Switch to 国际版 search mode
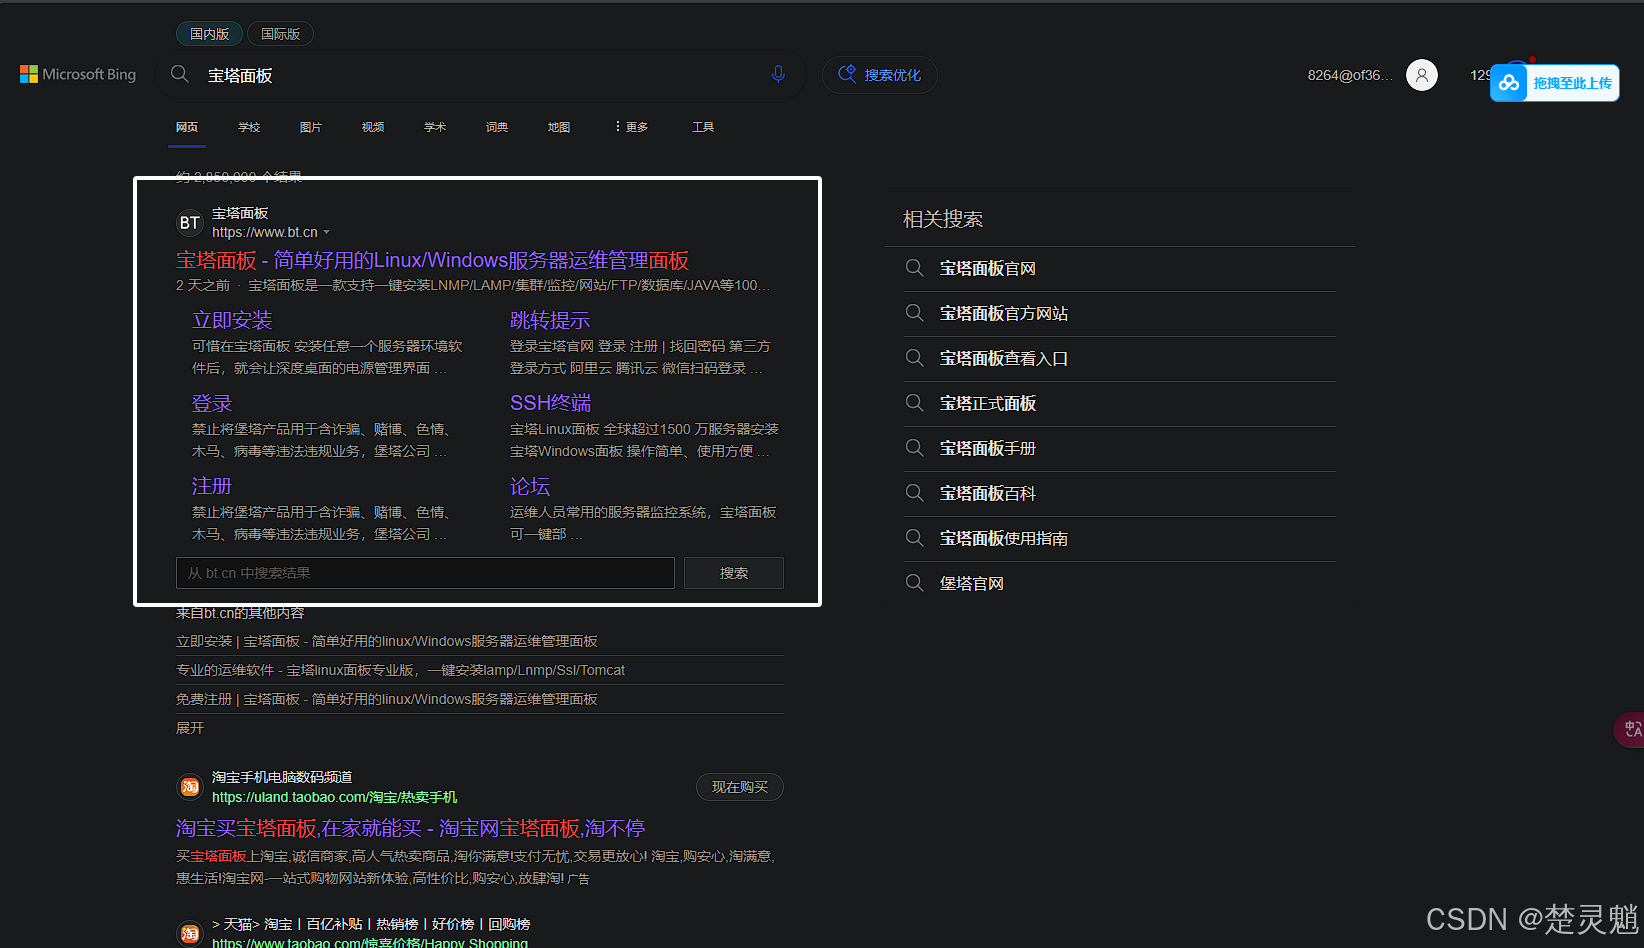 coord(280,34)
